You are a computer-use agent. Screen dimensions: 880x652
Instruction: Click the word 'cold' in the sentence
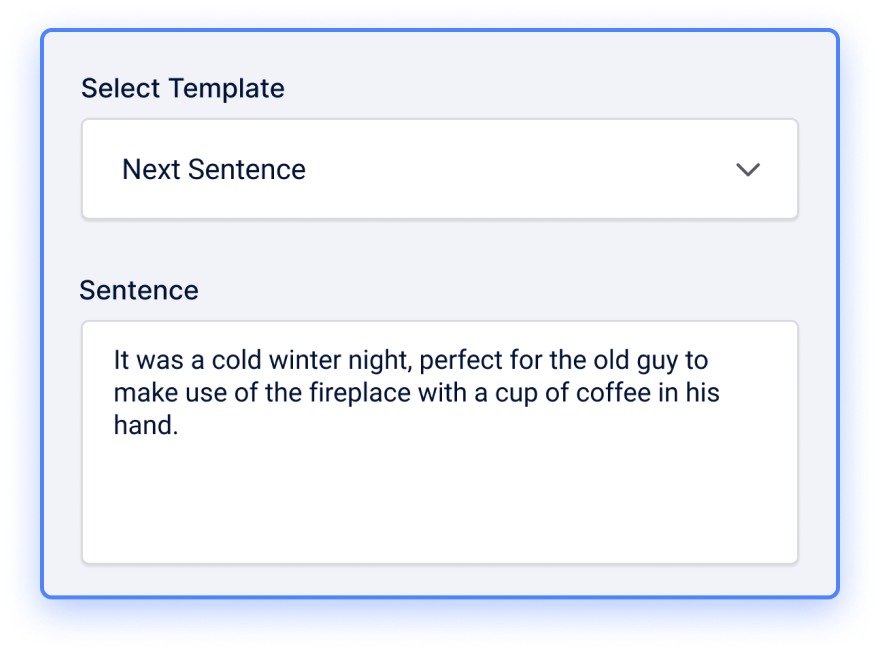tap(236, 360)
